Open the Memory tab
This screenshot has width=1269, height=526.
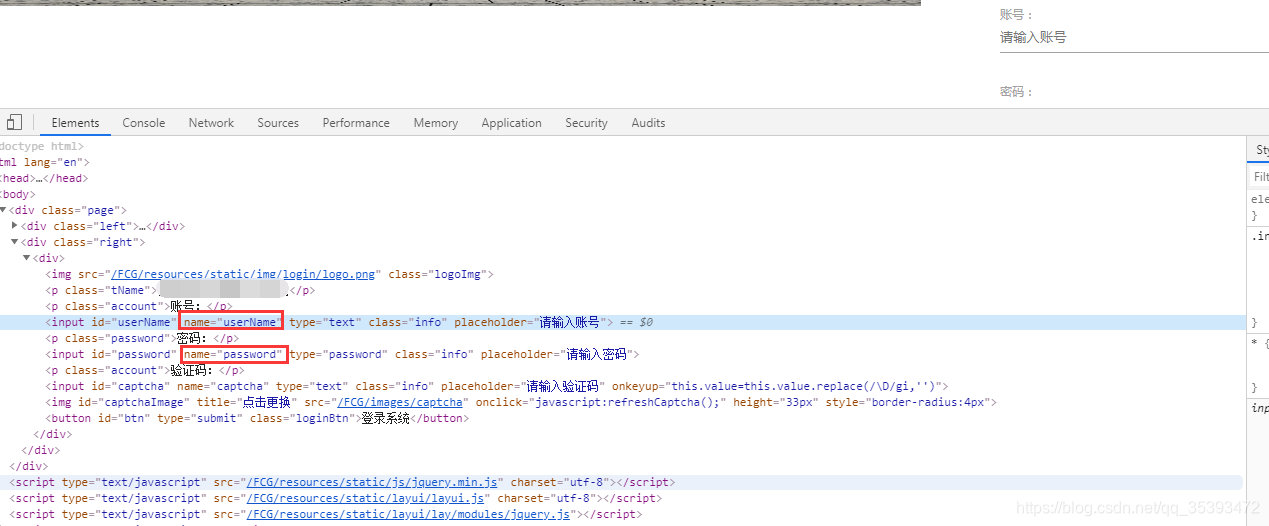tap(436, 123)
